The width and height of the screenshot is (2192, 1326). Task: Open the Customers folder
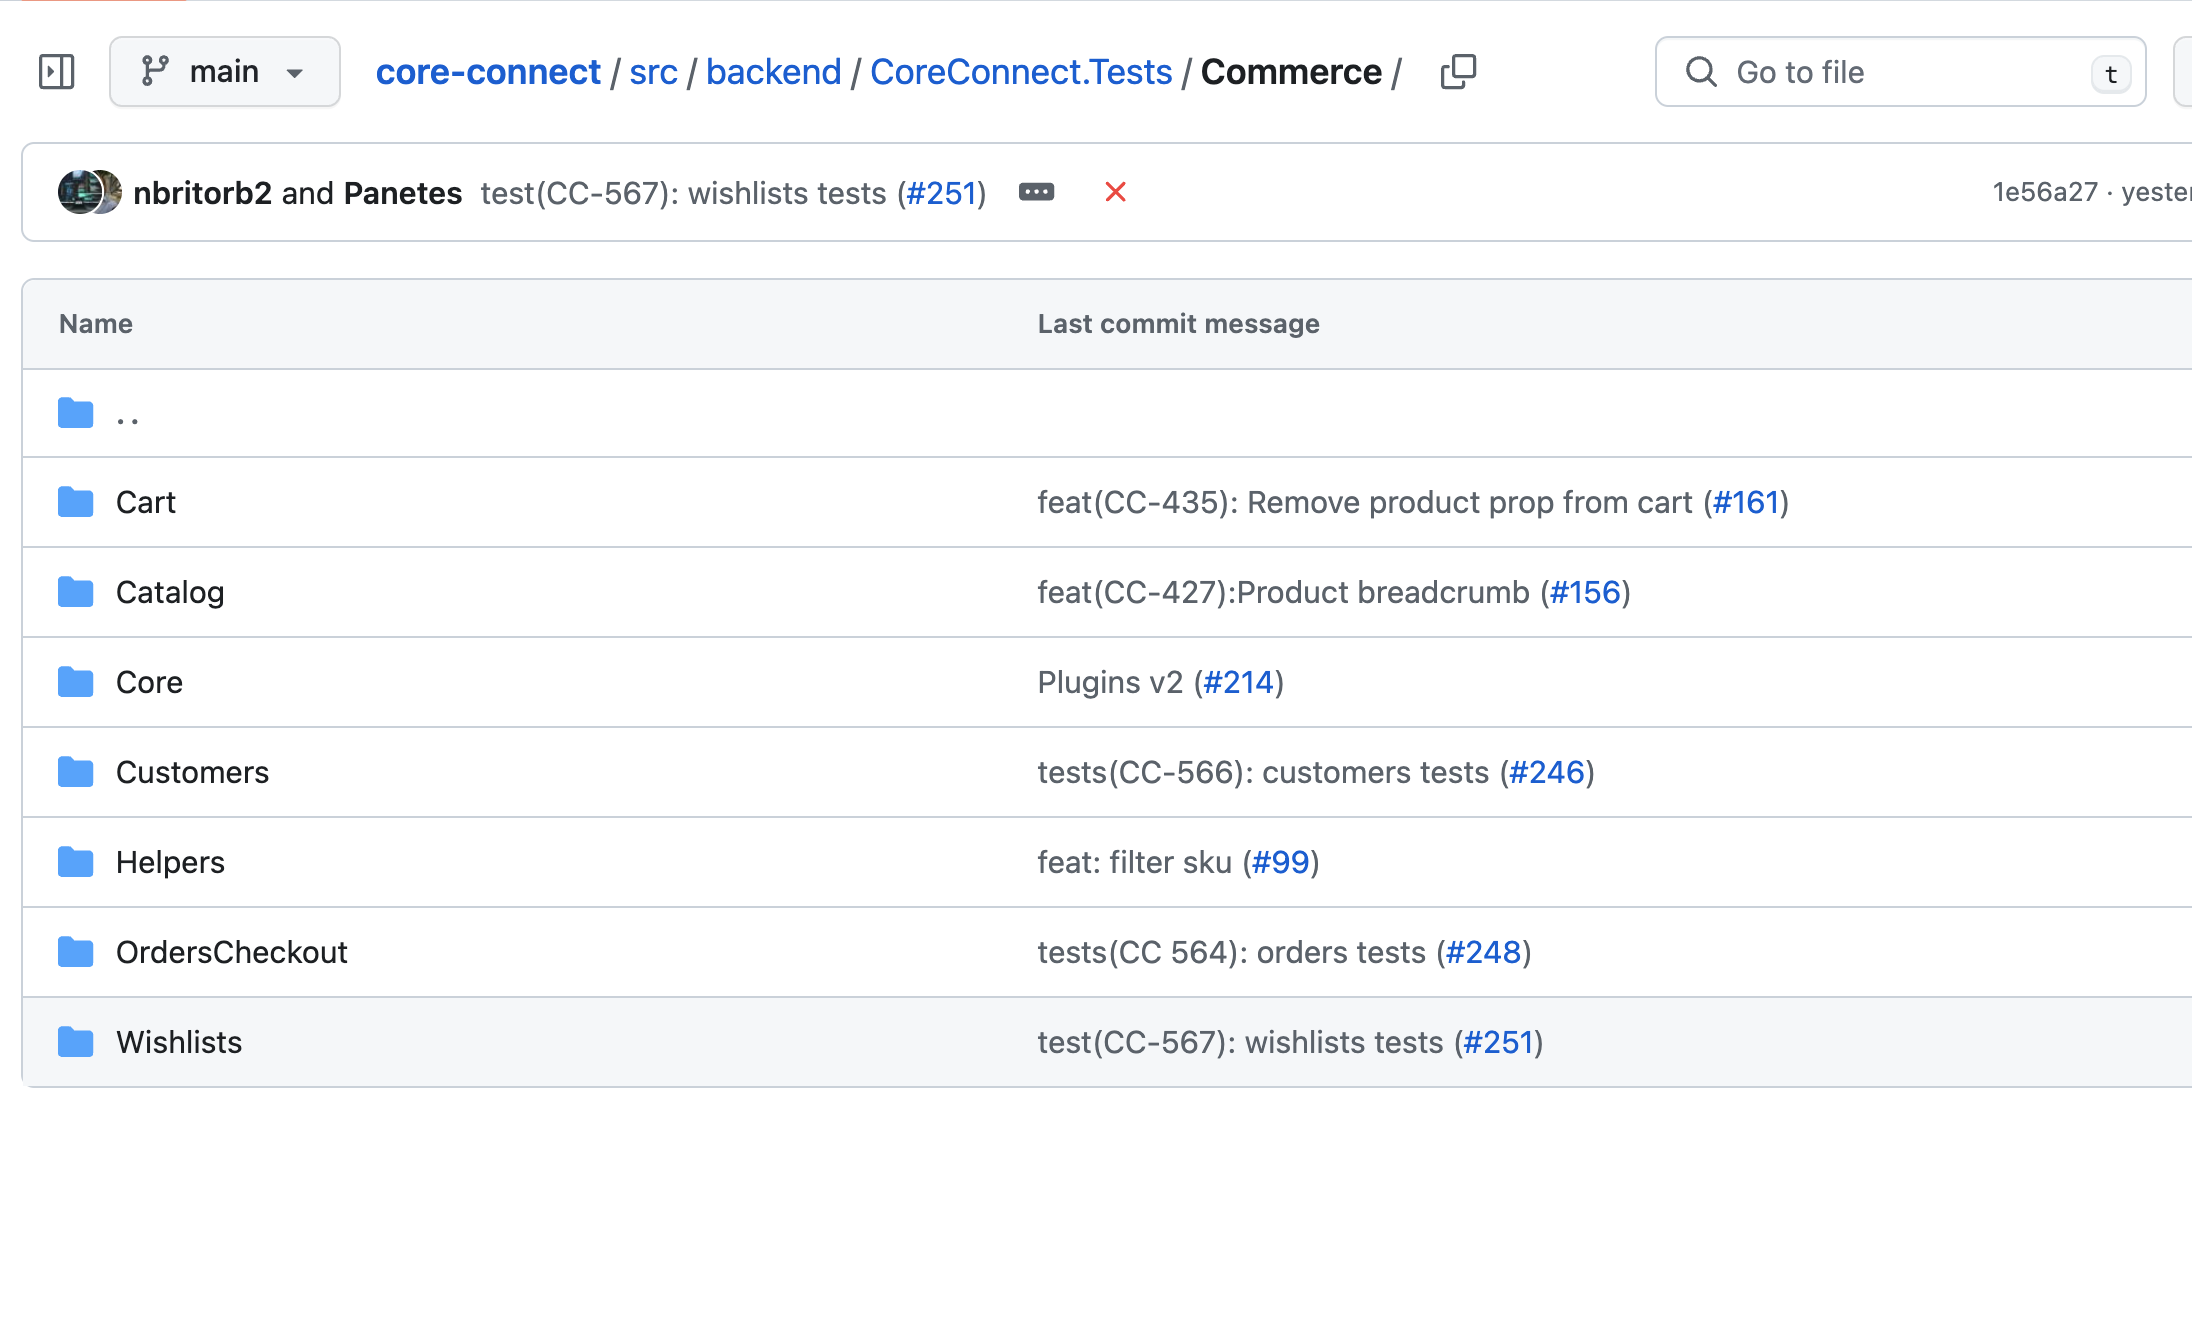pos(192,772)
